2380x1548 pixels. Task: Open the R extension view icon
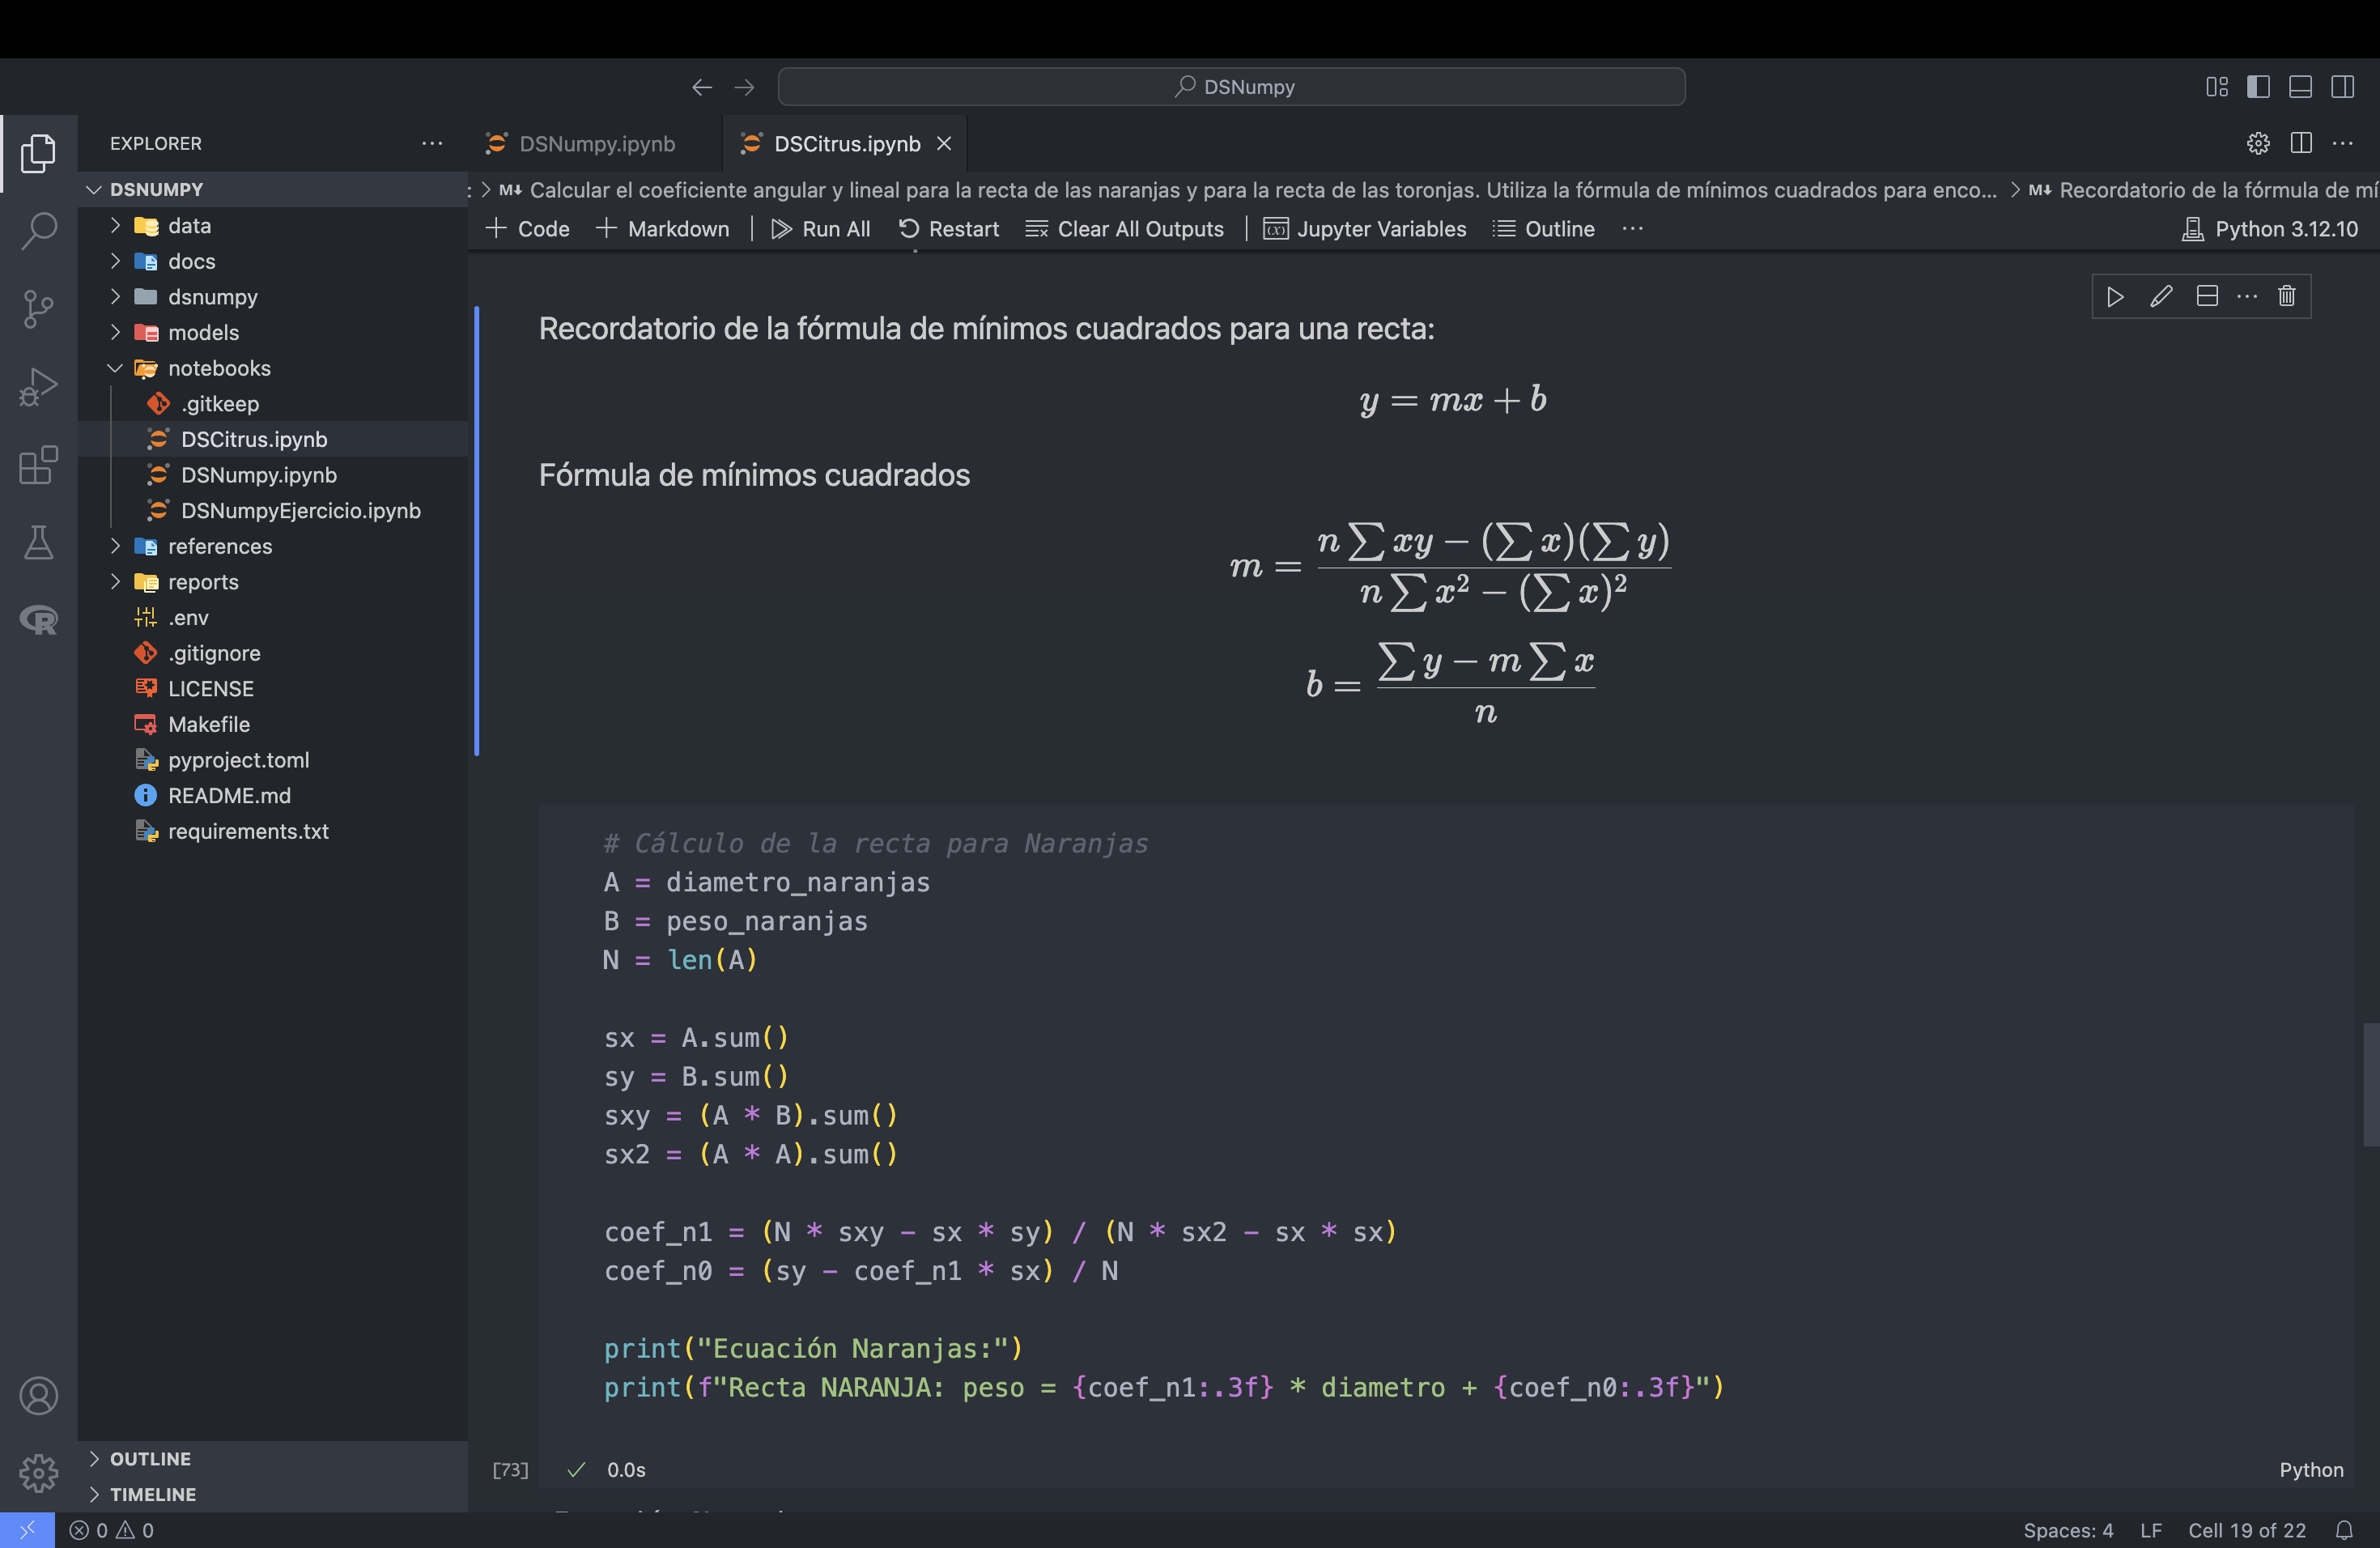coord(38,620)
